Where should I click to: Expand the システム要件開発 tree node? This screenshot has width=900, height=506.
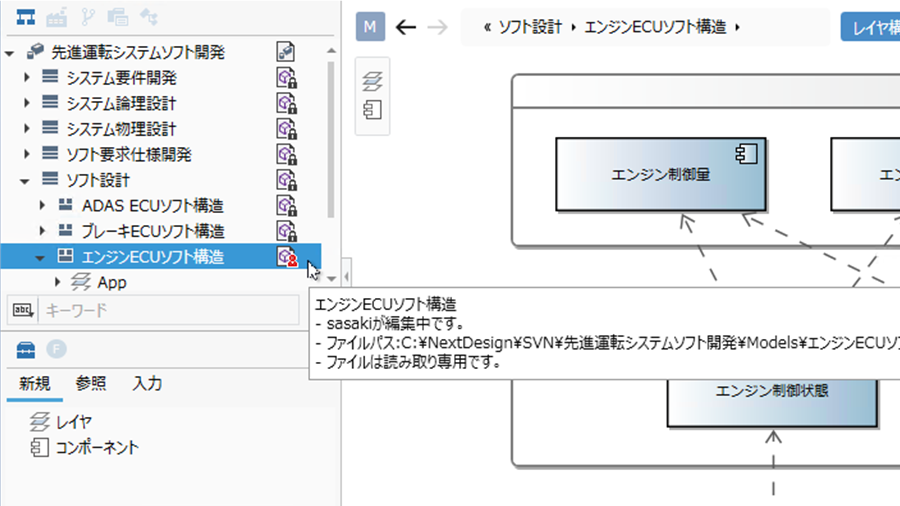pyautogui.click(x=27, y=78)
